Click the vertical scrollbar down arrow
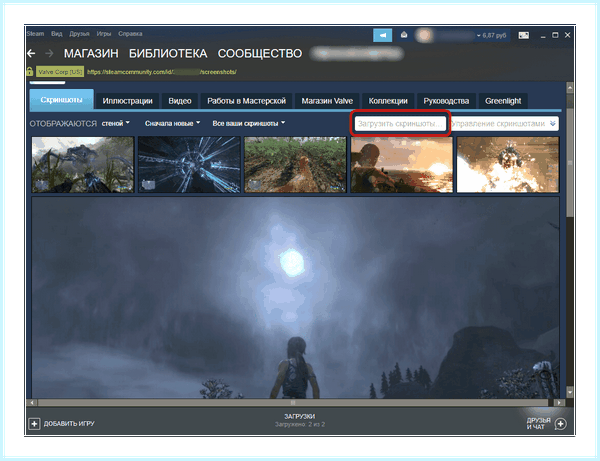Screen dimensions: 600x461 coord(570,392)
